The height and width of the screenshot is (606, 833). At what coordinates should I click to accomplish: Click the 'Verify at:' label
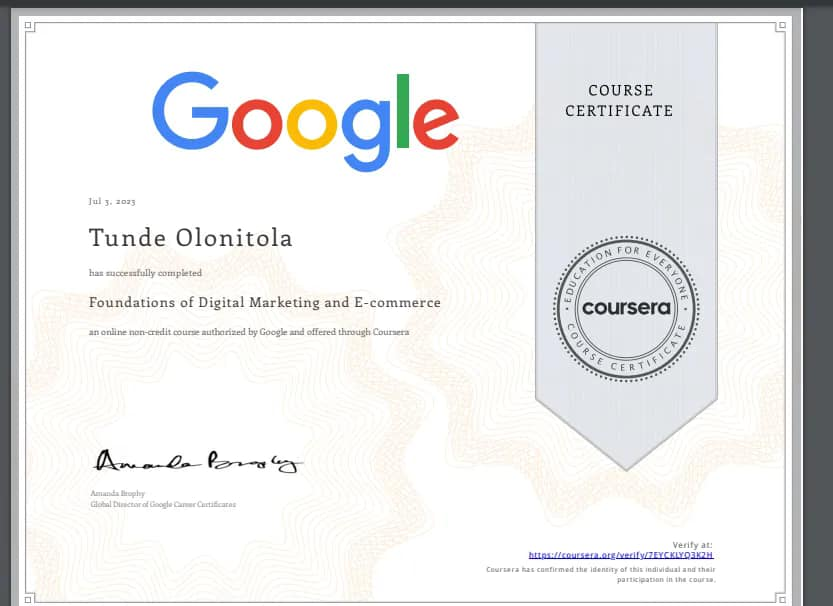click(x=692, y=545)
